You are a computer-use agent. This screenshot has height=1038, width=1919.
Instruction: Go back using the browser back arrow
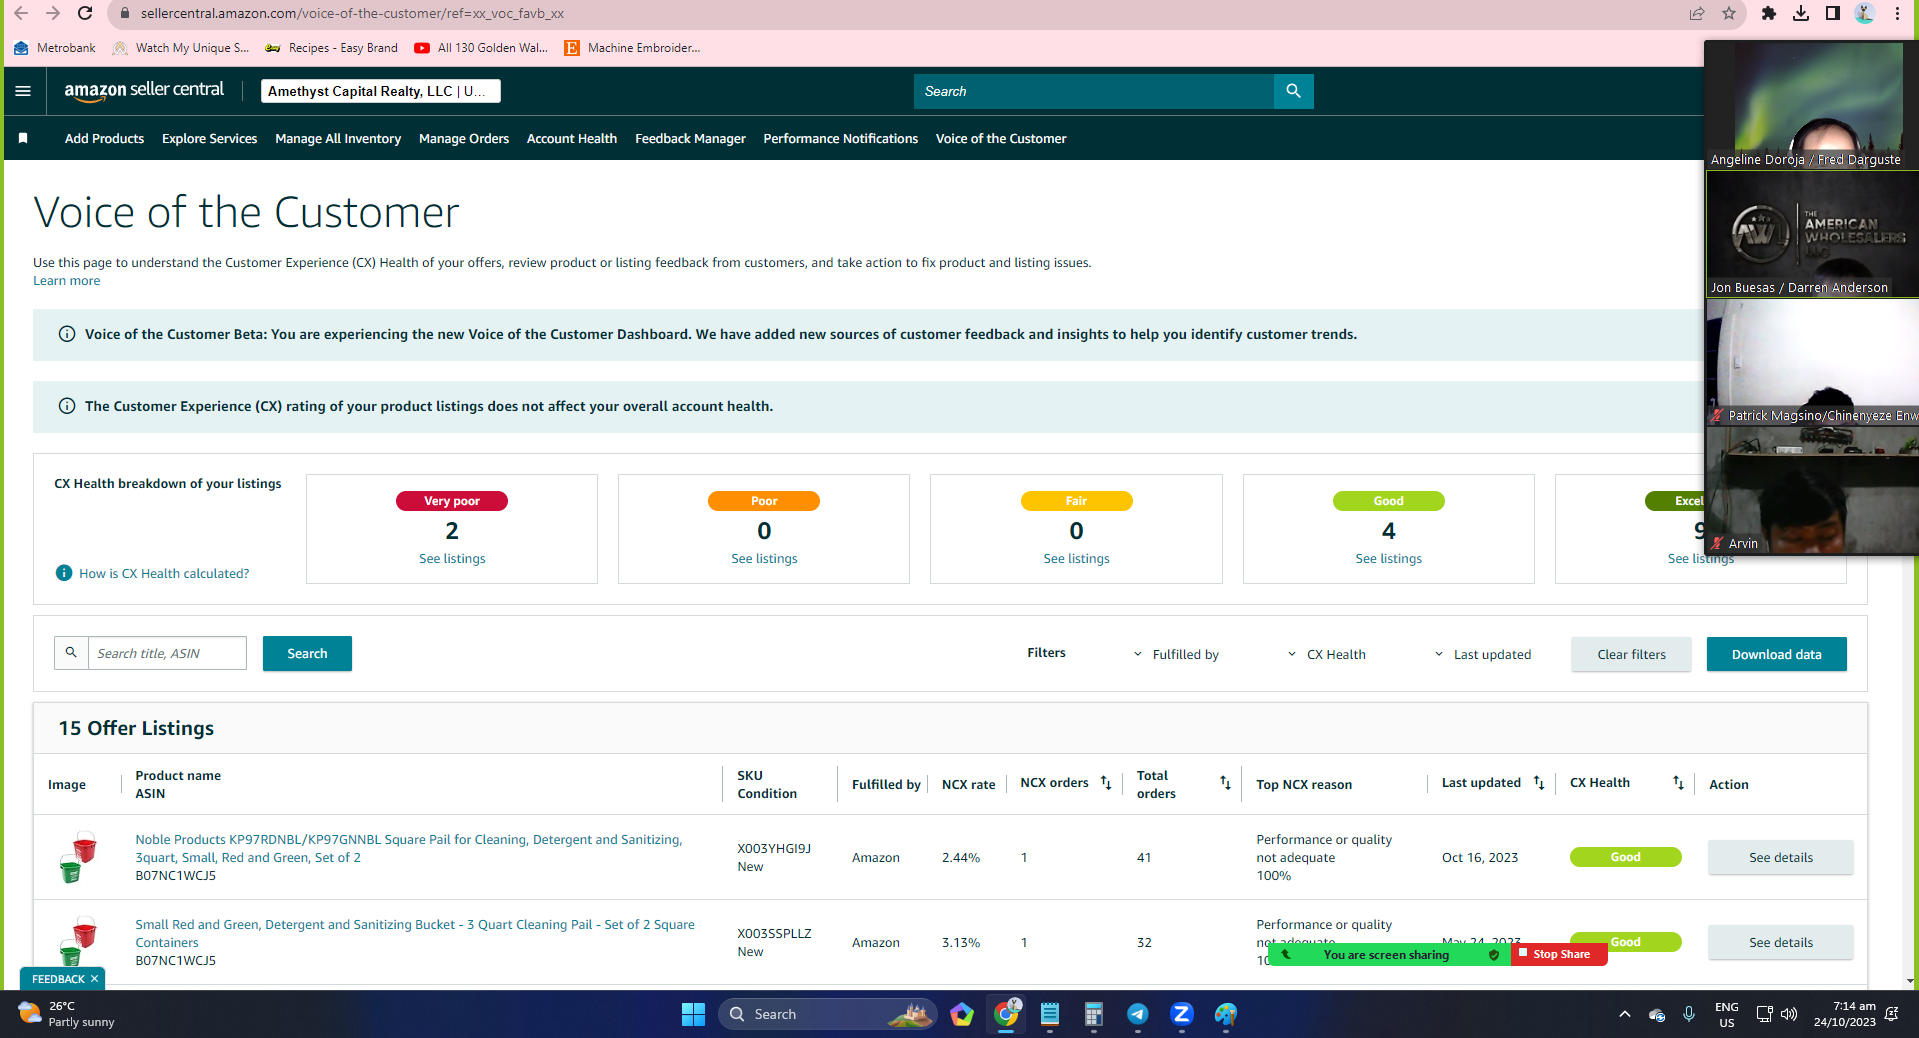click(21, 13)
